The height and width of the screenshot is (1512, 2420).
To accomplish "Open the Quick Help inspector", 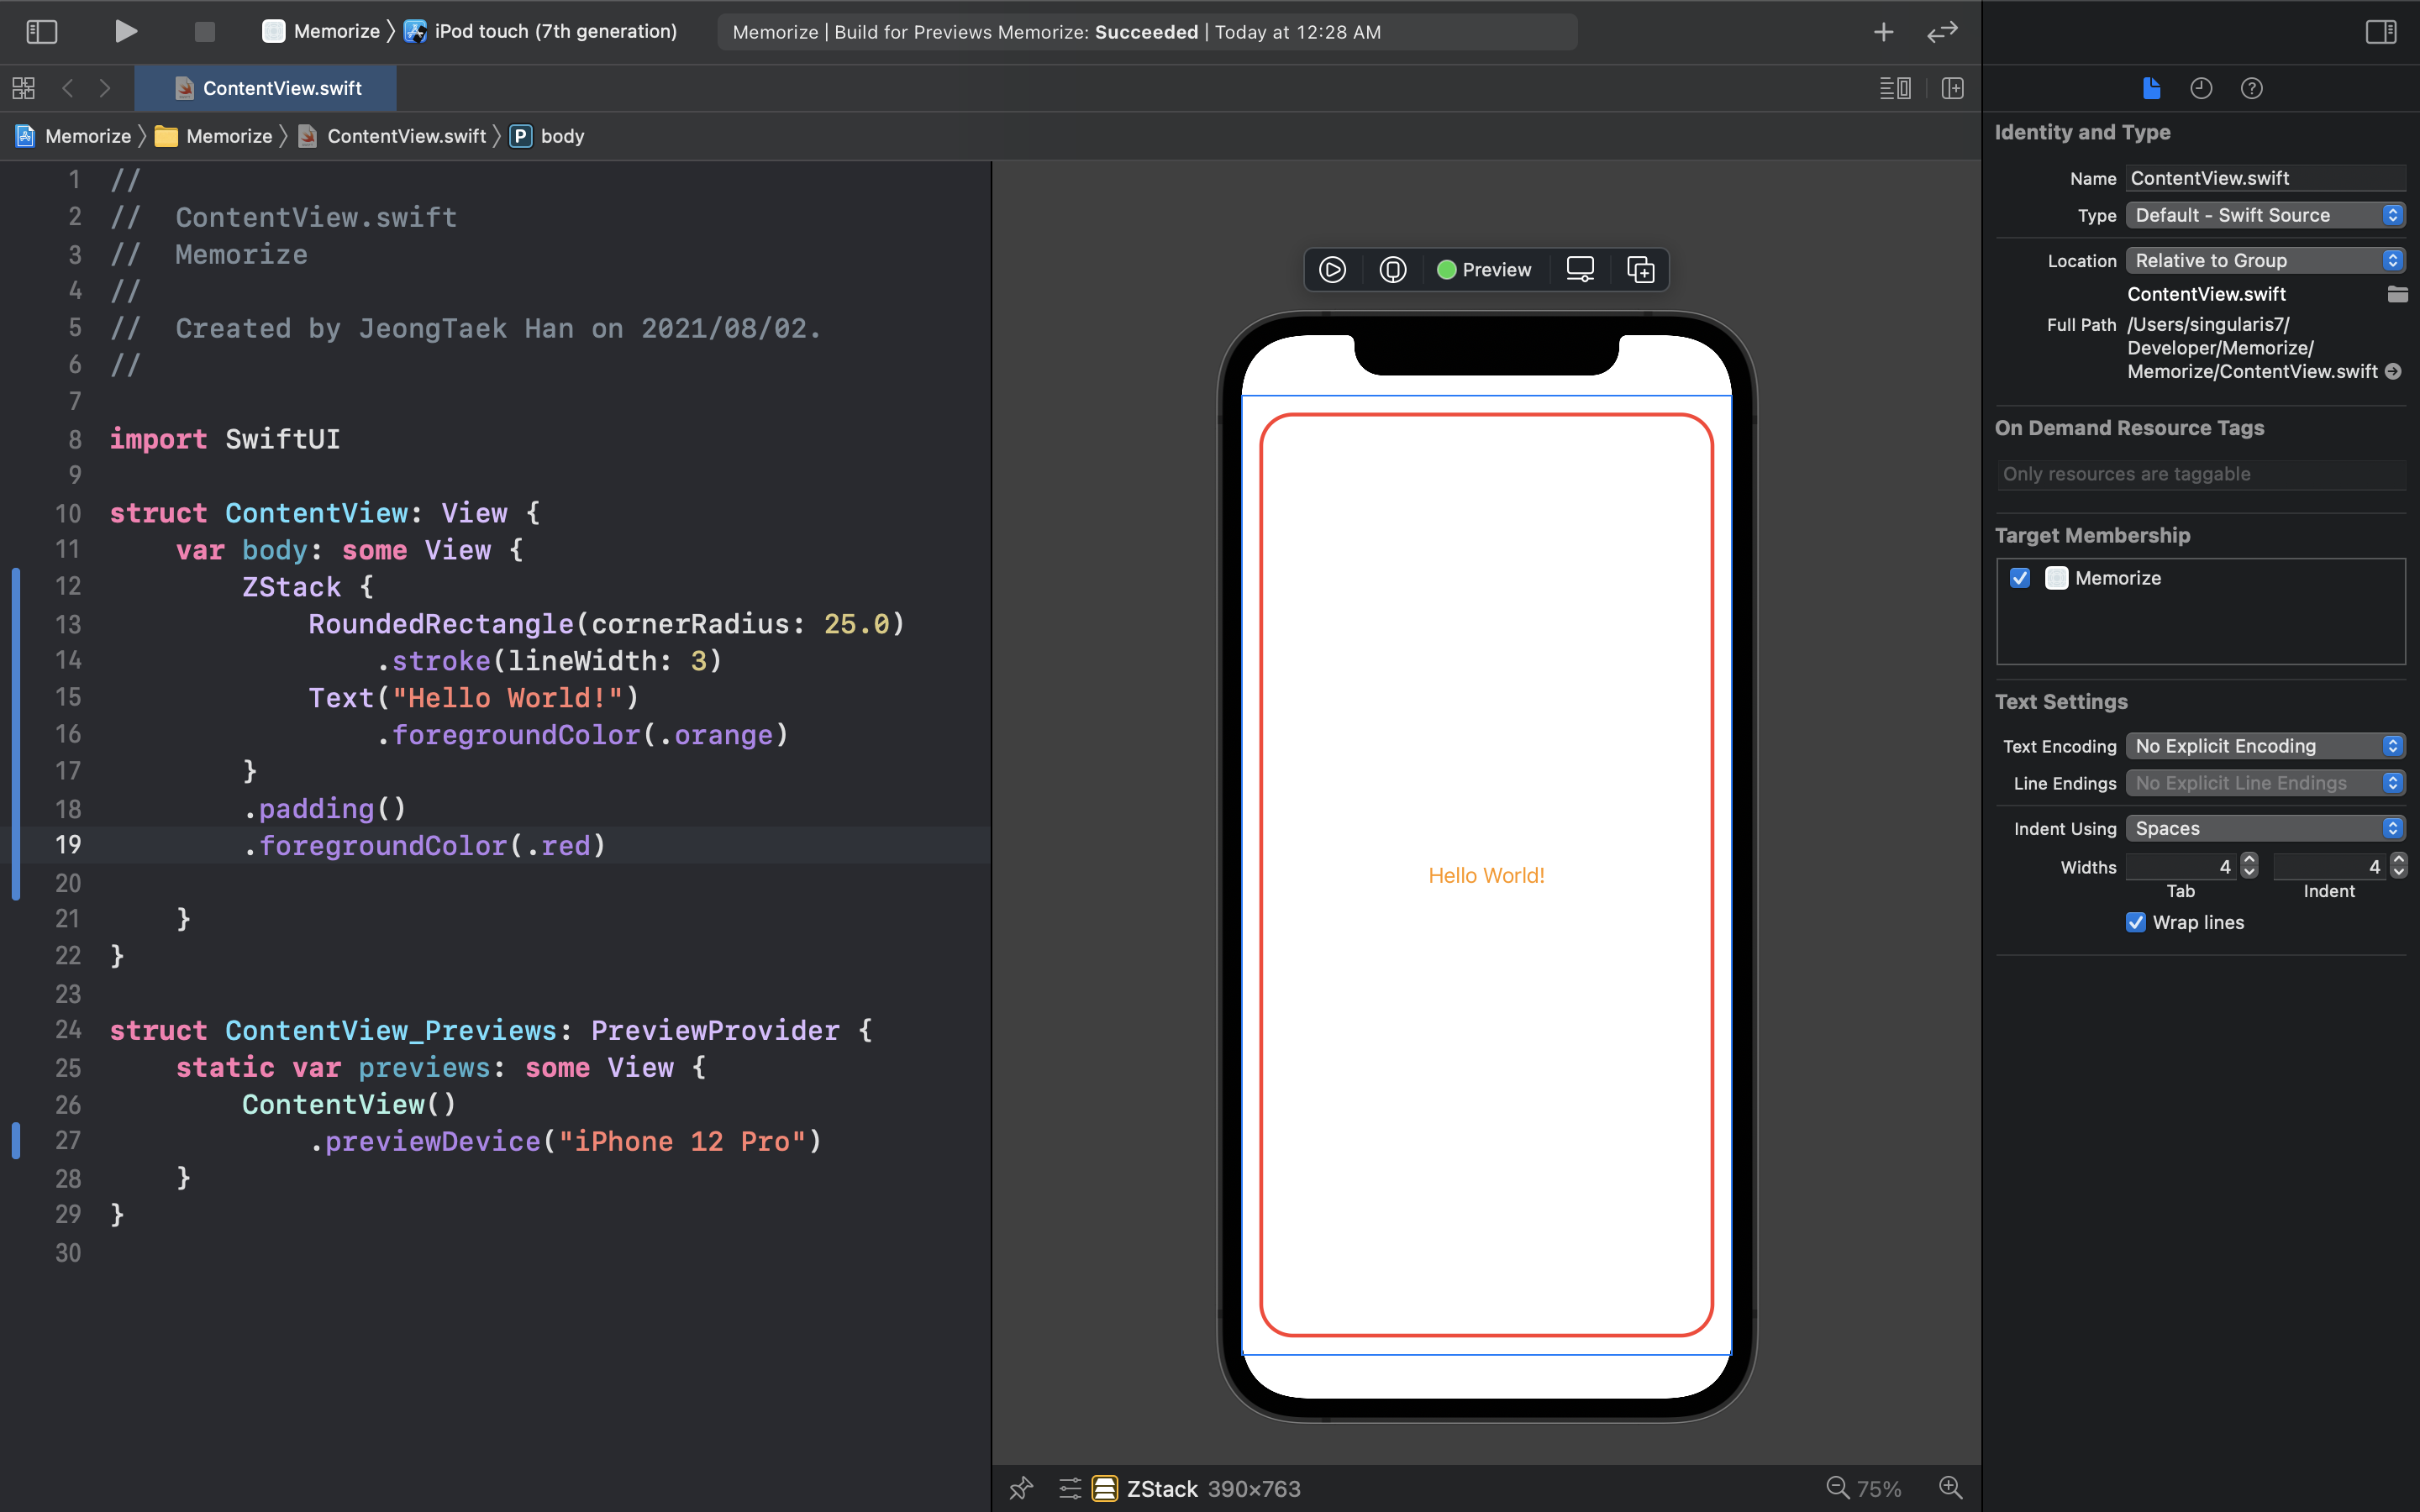I will point(2251,88).
